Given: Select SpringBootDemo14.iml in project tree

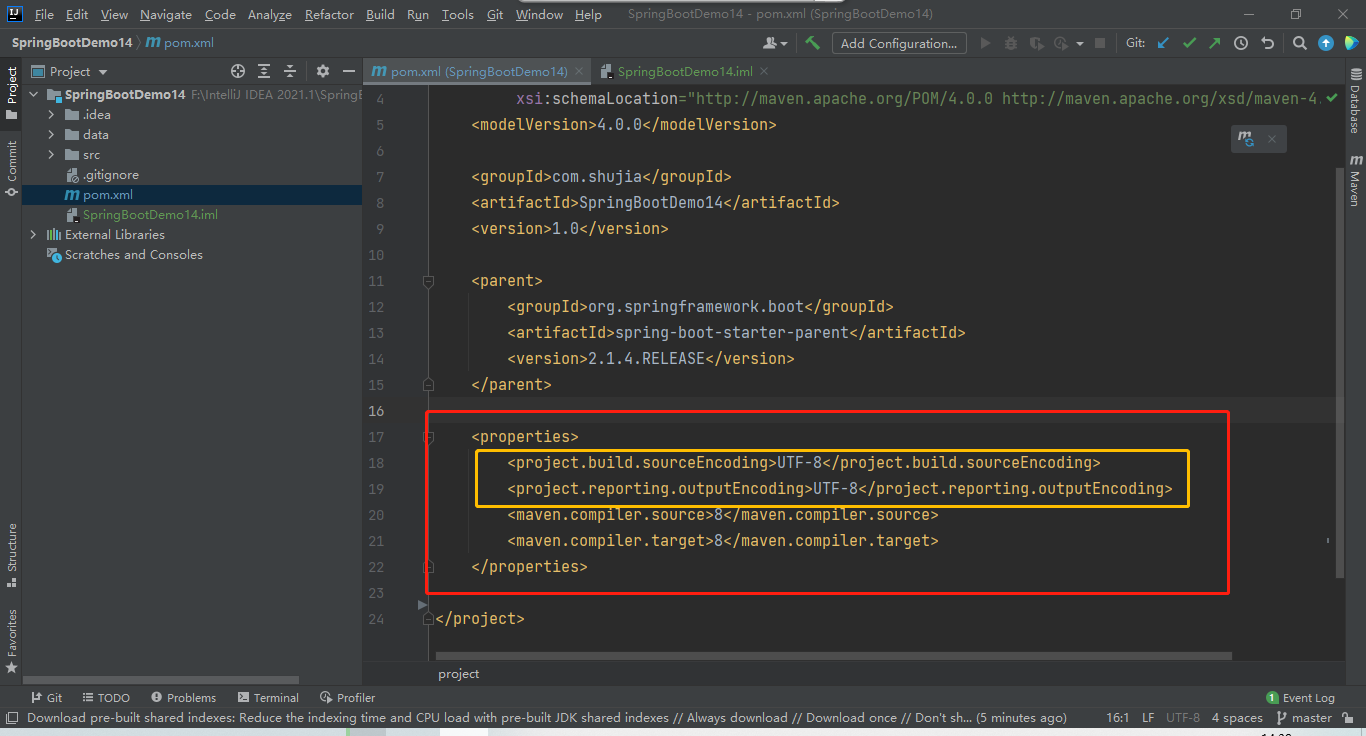Looking at the screenshot, I should [150, 215].
